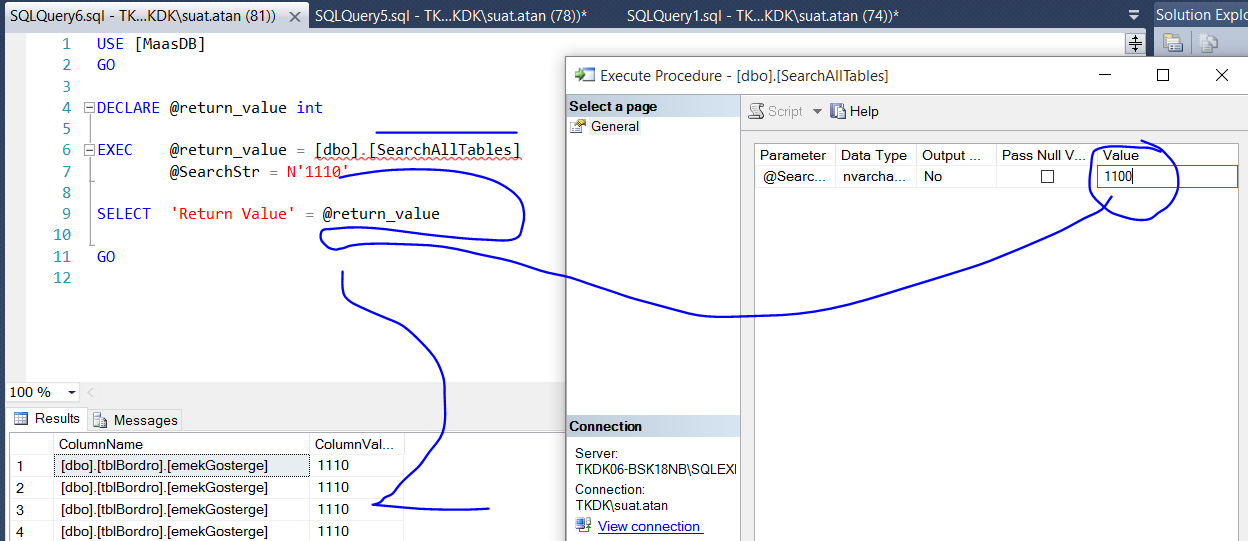Click the Script icon in Execute Procedure toolbar

(757, 111)
